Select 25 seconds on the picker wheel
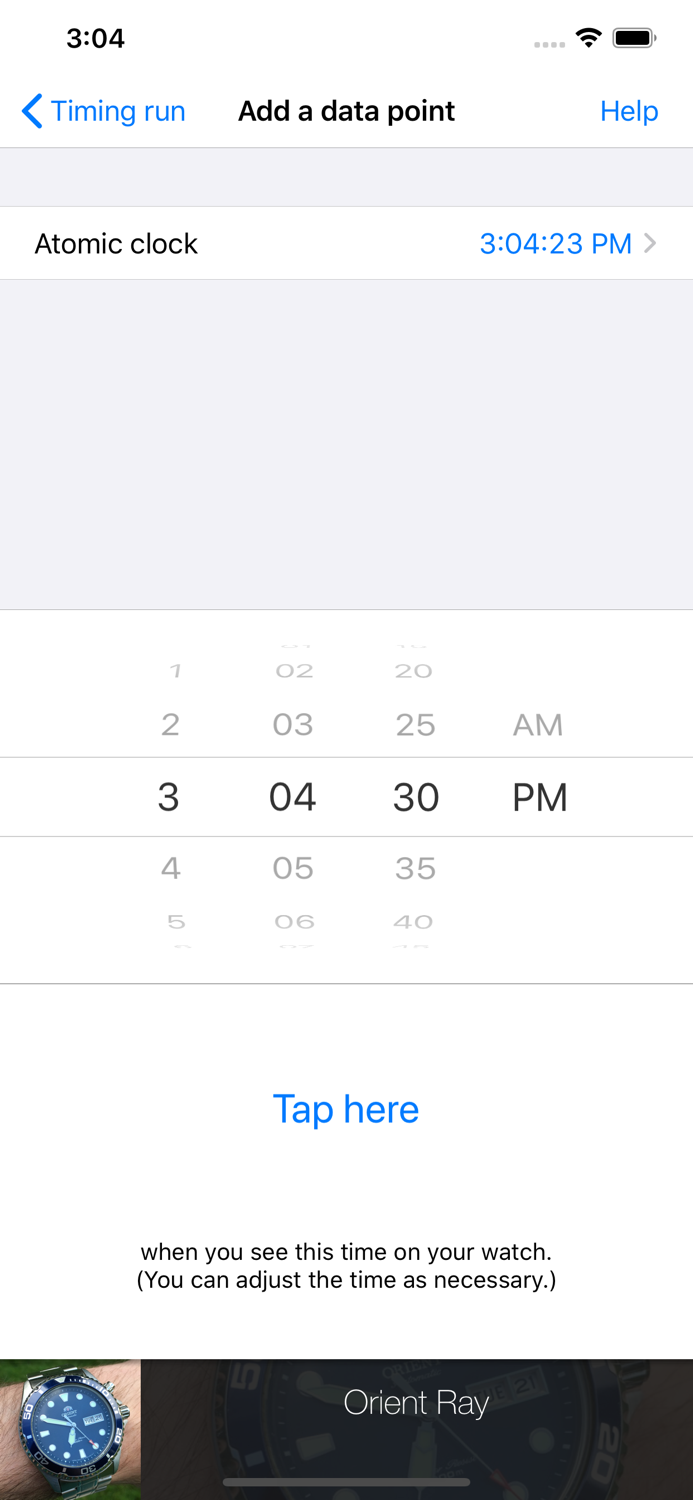Screen dimensions: 693x1500 point(415,724)
